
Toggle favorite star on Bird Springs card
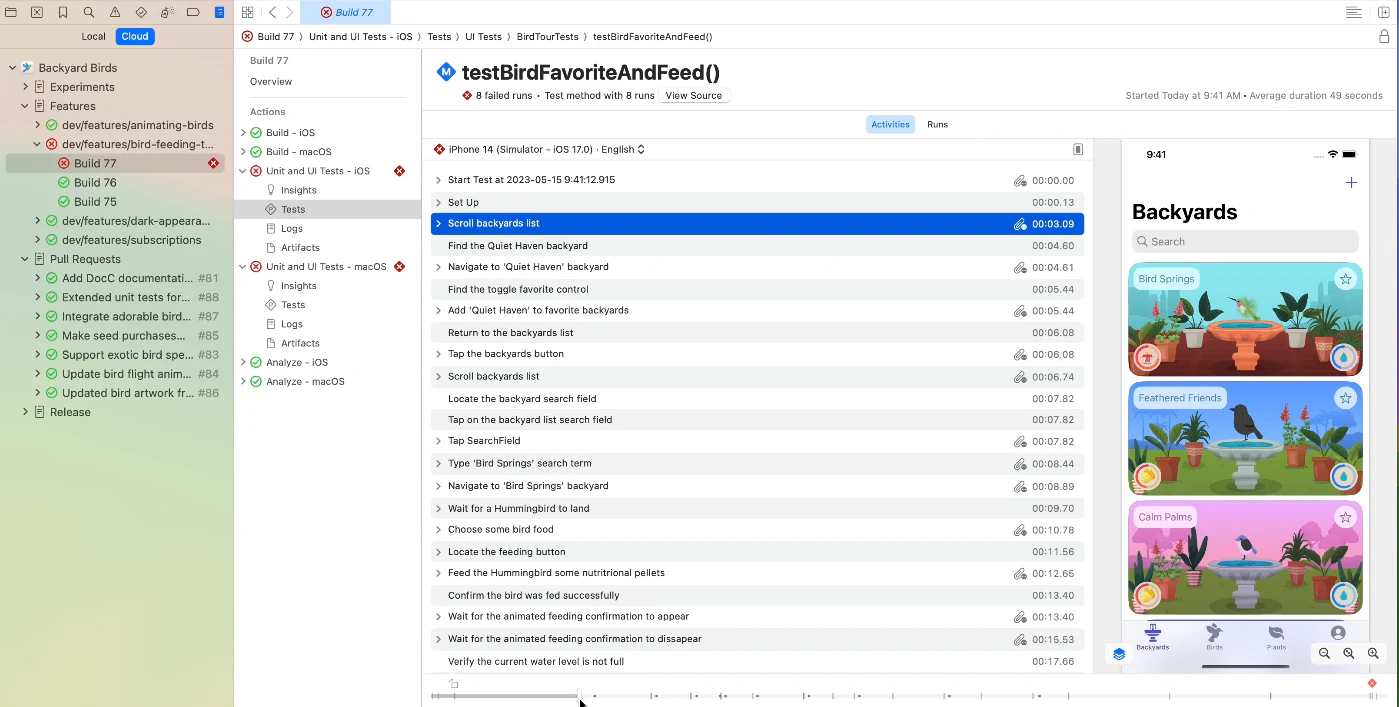pyautogui.click(x=1345, y=279)
